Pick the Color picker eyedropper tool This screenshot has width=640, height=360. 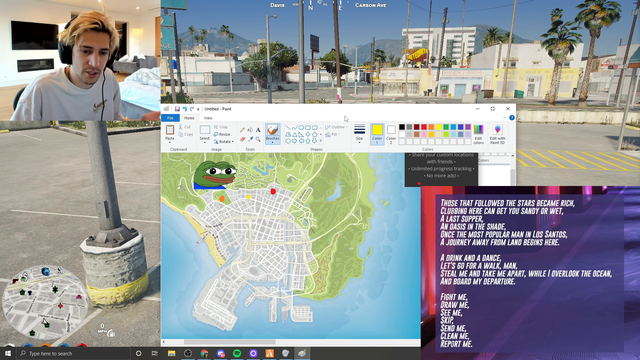250,140
